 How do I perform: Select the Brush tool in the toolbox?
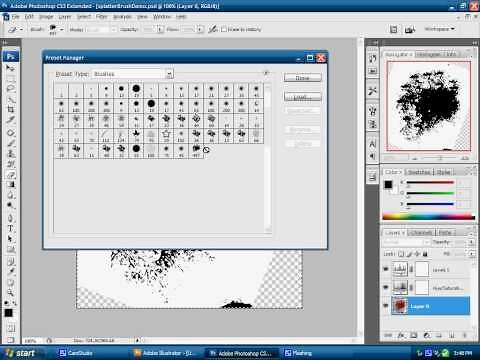[x=10, y=143]
